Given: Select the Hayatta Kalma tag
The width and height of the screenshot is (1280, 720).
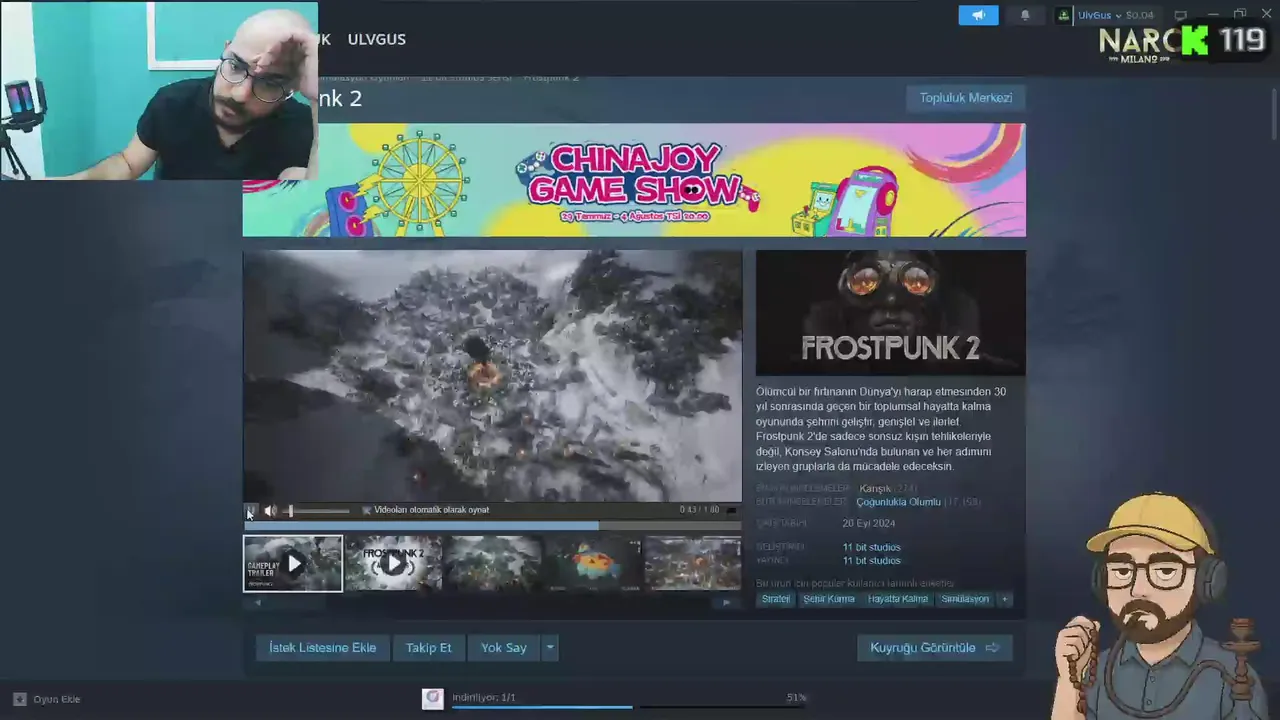Looking at the screenshot, I should coord(898,599).
